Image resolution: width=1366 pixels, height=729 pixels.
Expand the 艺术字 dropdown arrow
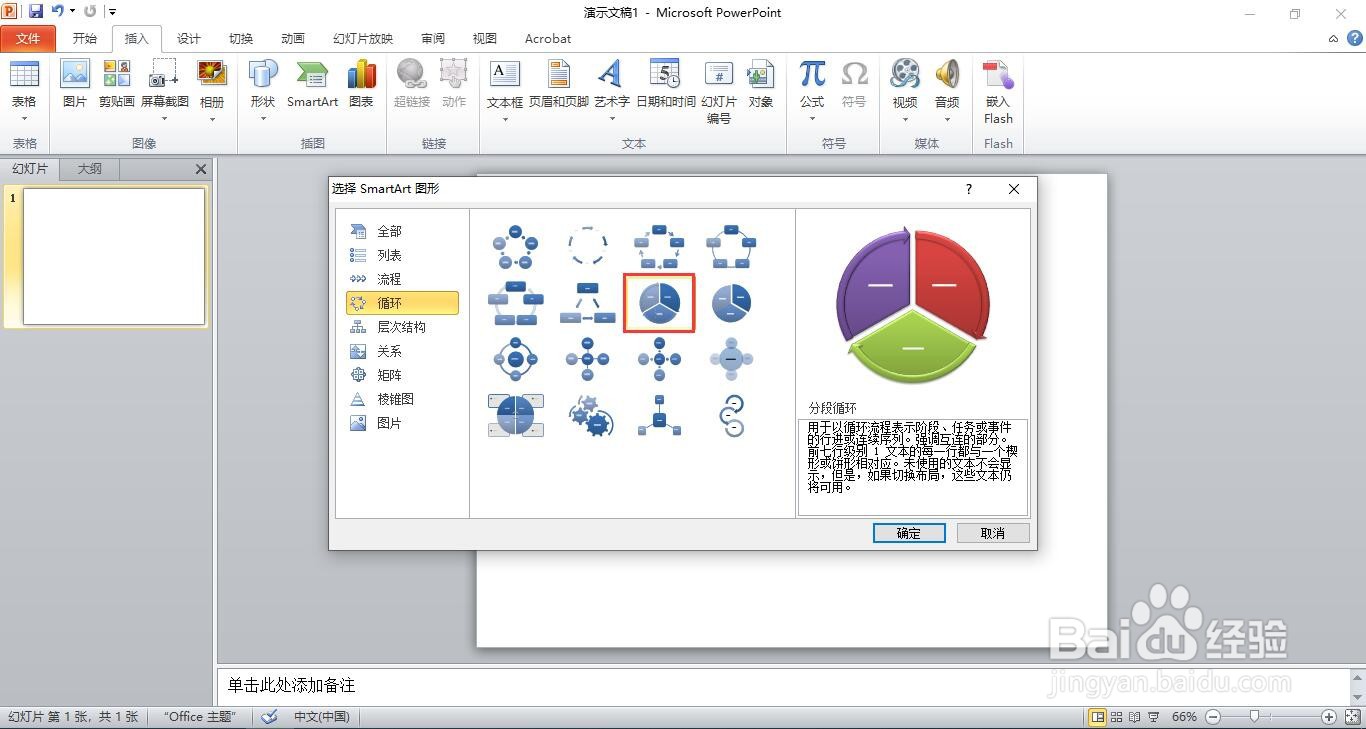611,119
